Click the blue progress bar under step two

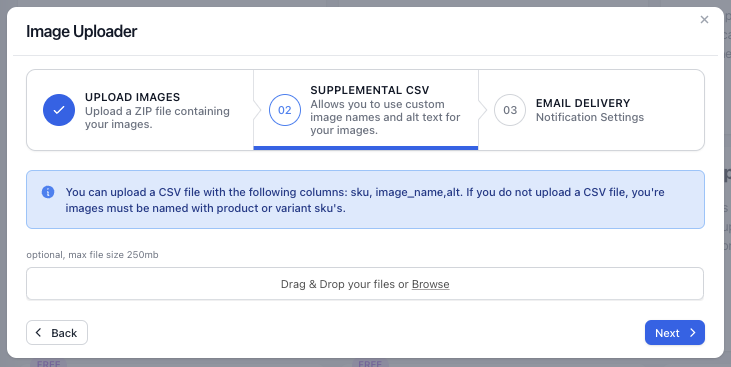tap(366, 148)
